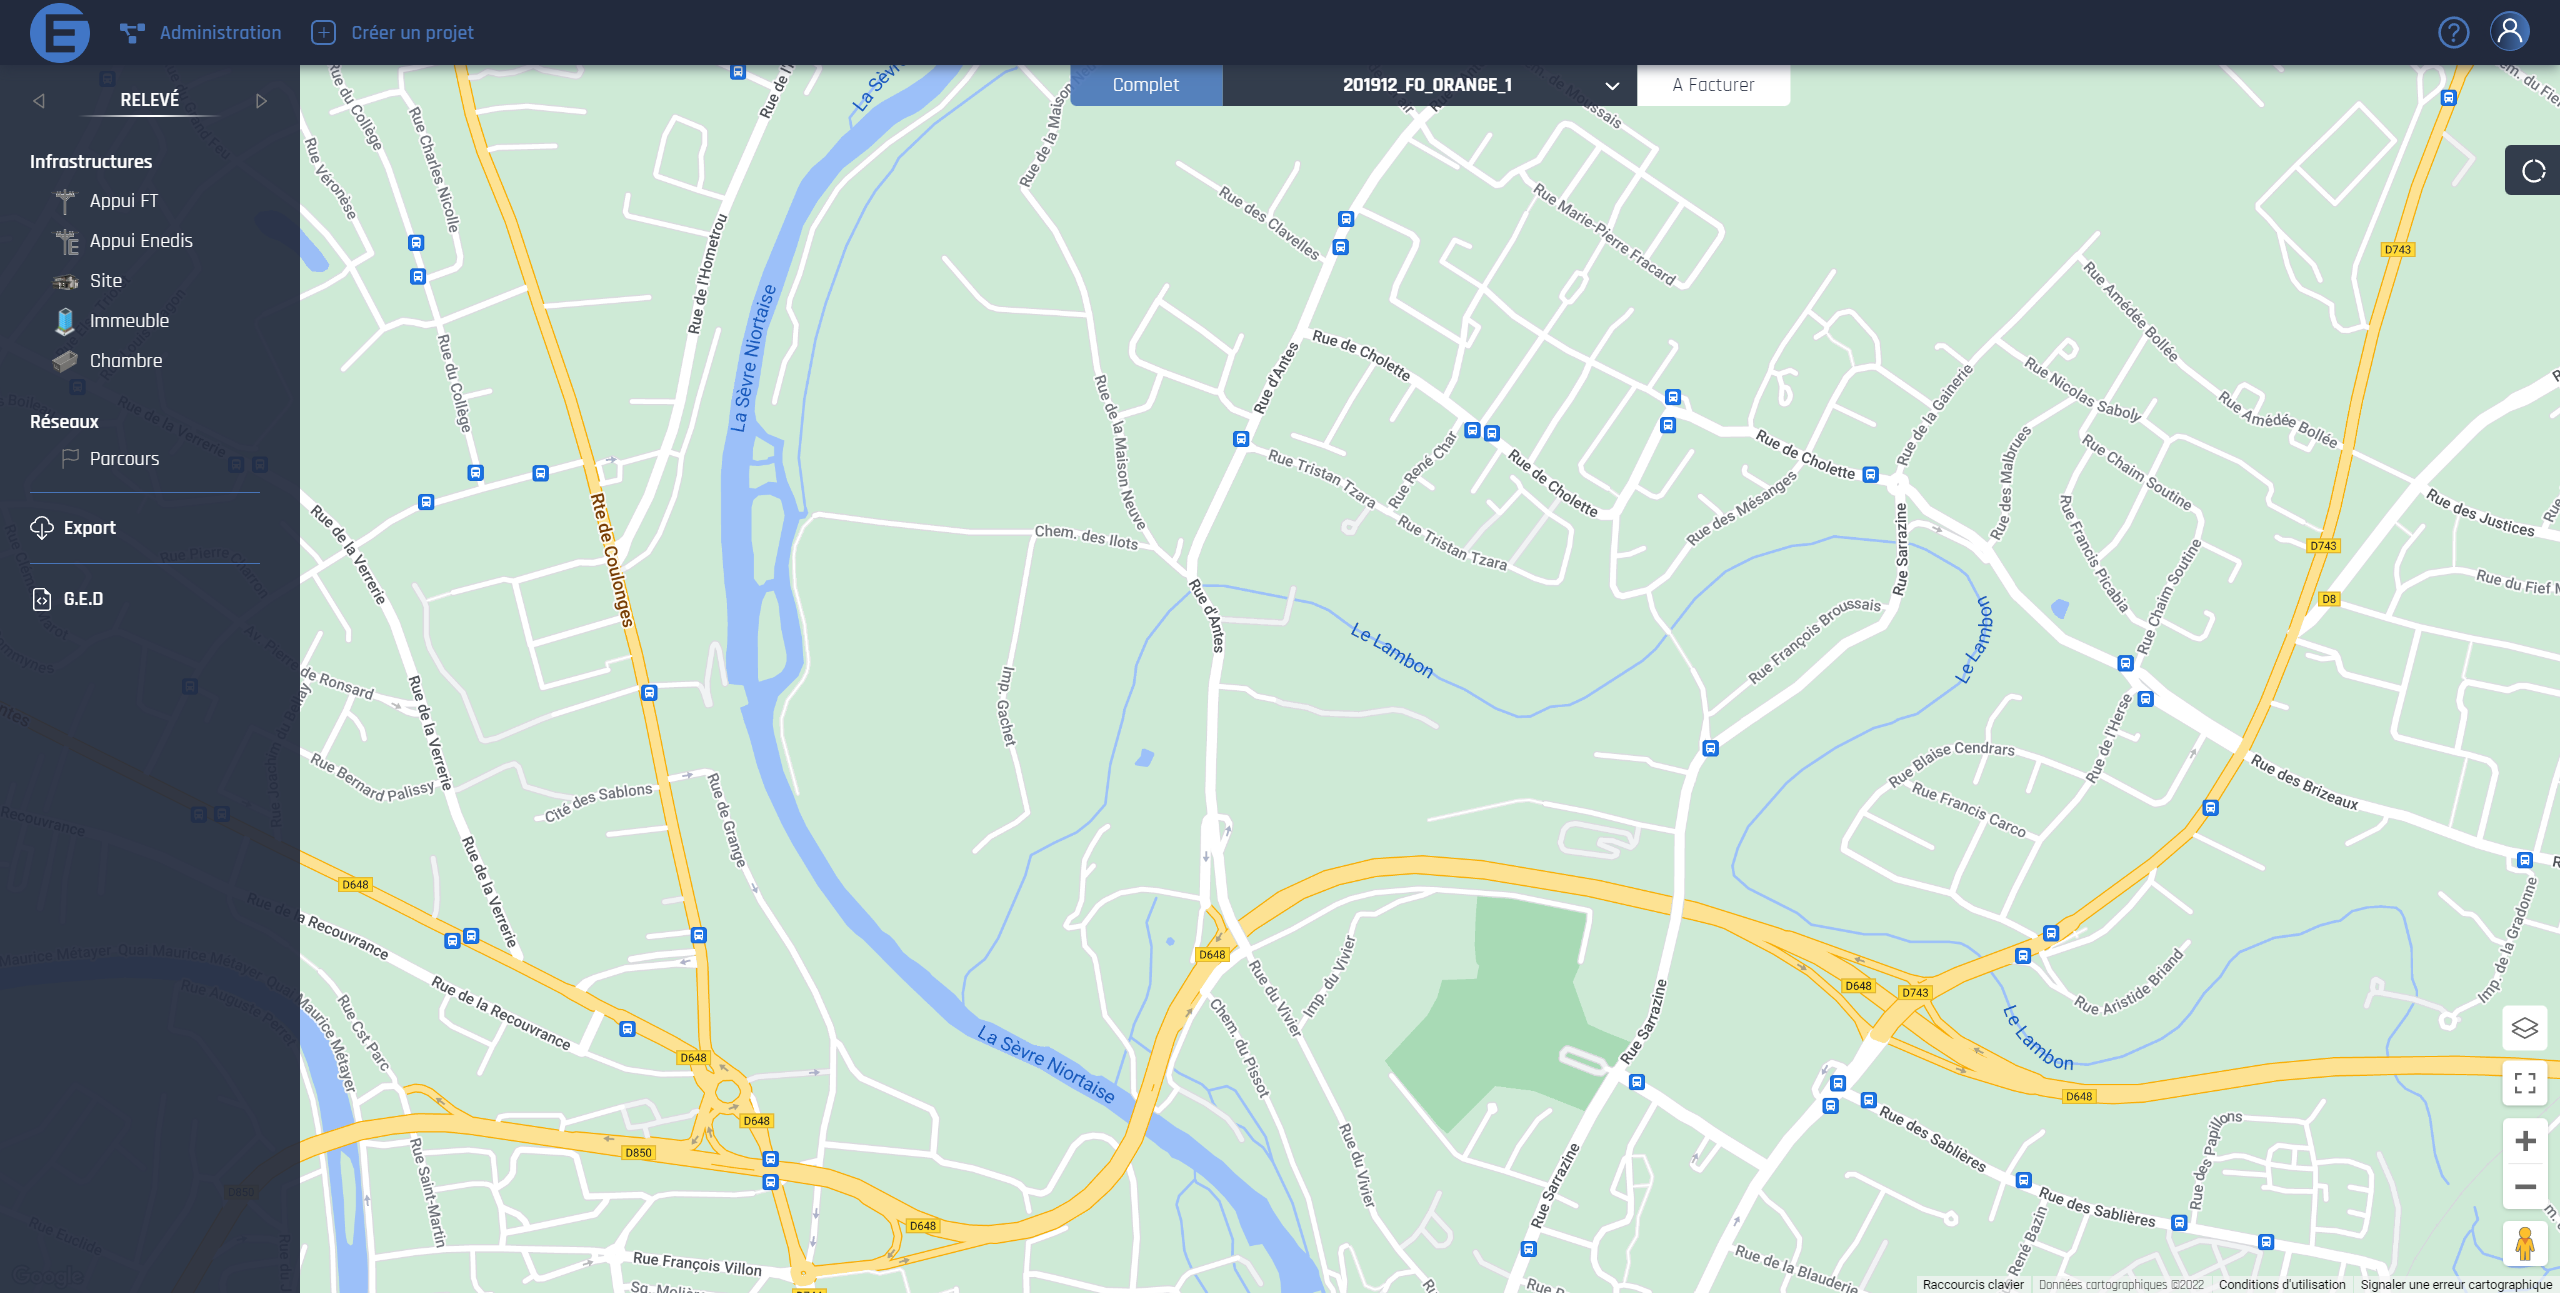Toggle fullscreen map view

(2524, 1083)
